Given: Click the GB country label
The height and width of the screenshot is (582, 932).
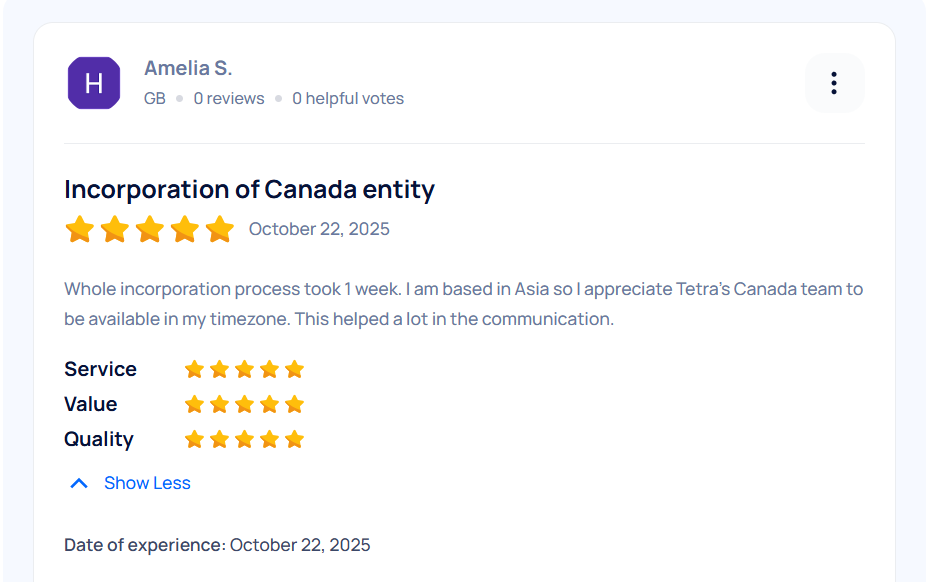Looking at the screenshot, I should [155, 98].
